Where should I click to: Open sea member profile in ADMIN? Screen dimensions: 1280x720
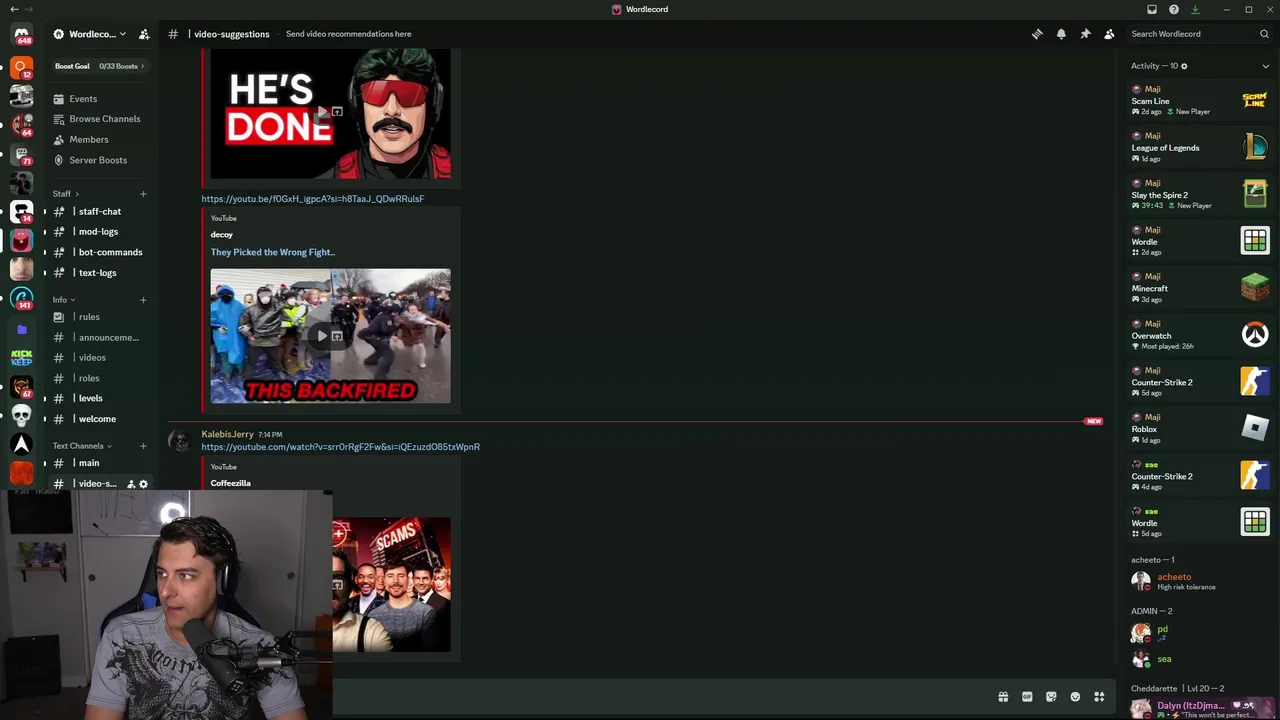1199,659
